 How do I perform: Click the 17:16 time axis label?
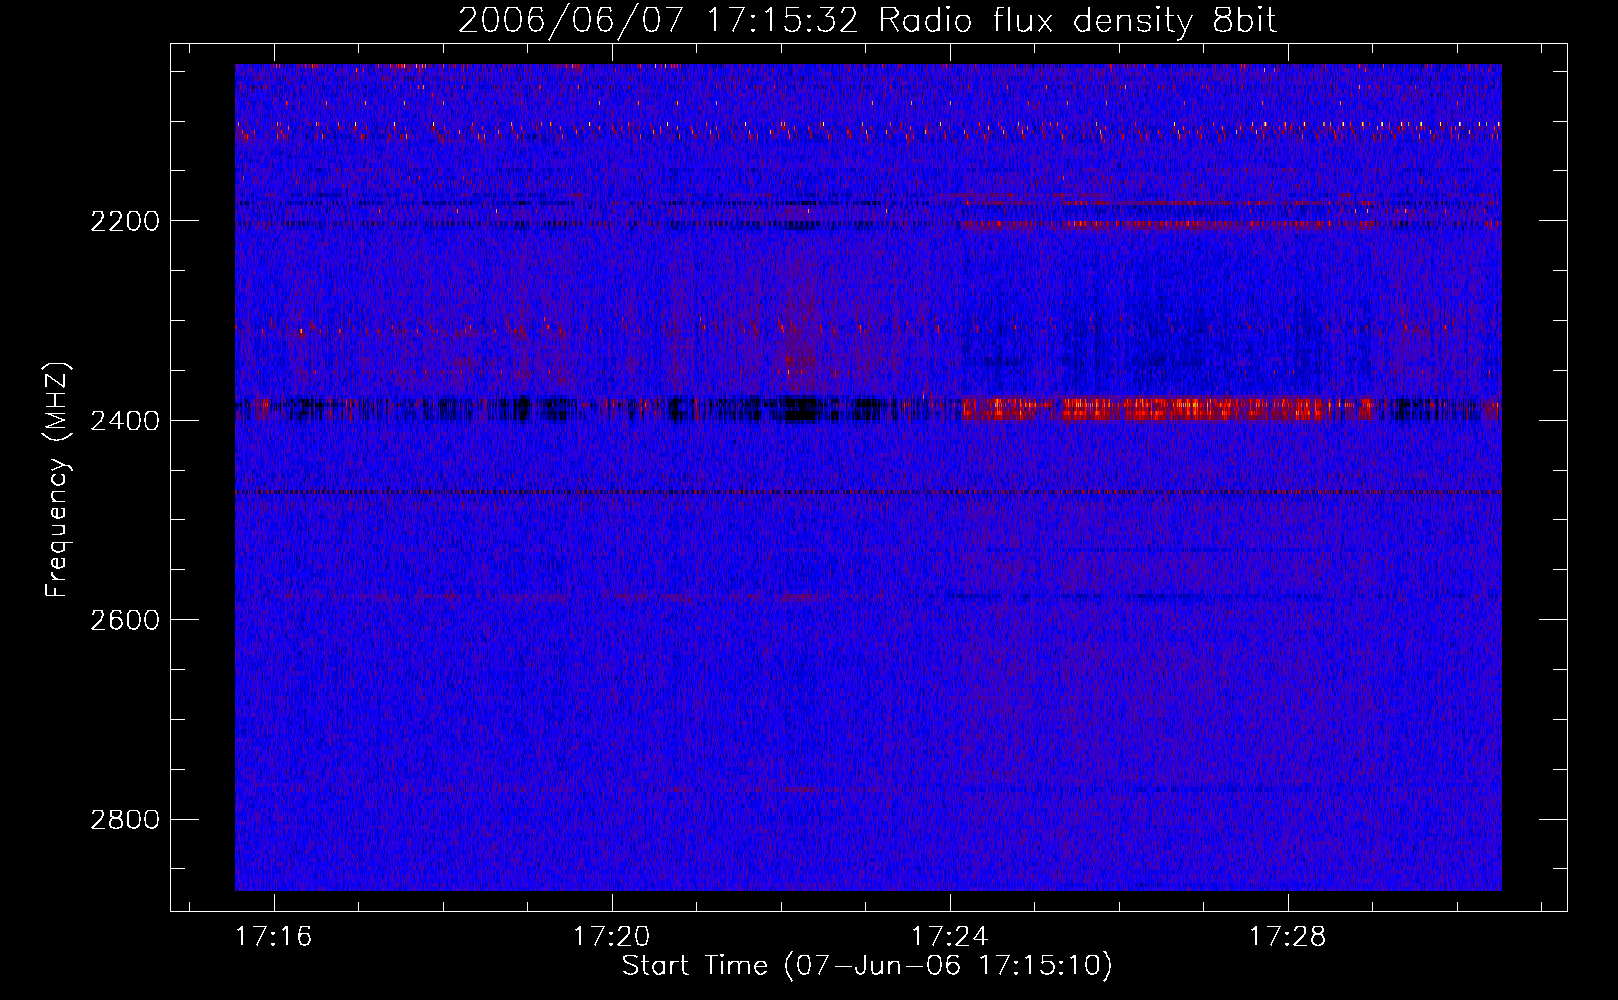tap(273, 937)
